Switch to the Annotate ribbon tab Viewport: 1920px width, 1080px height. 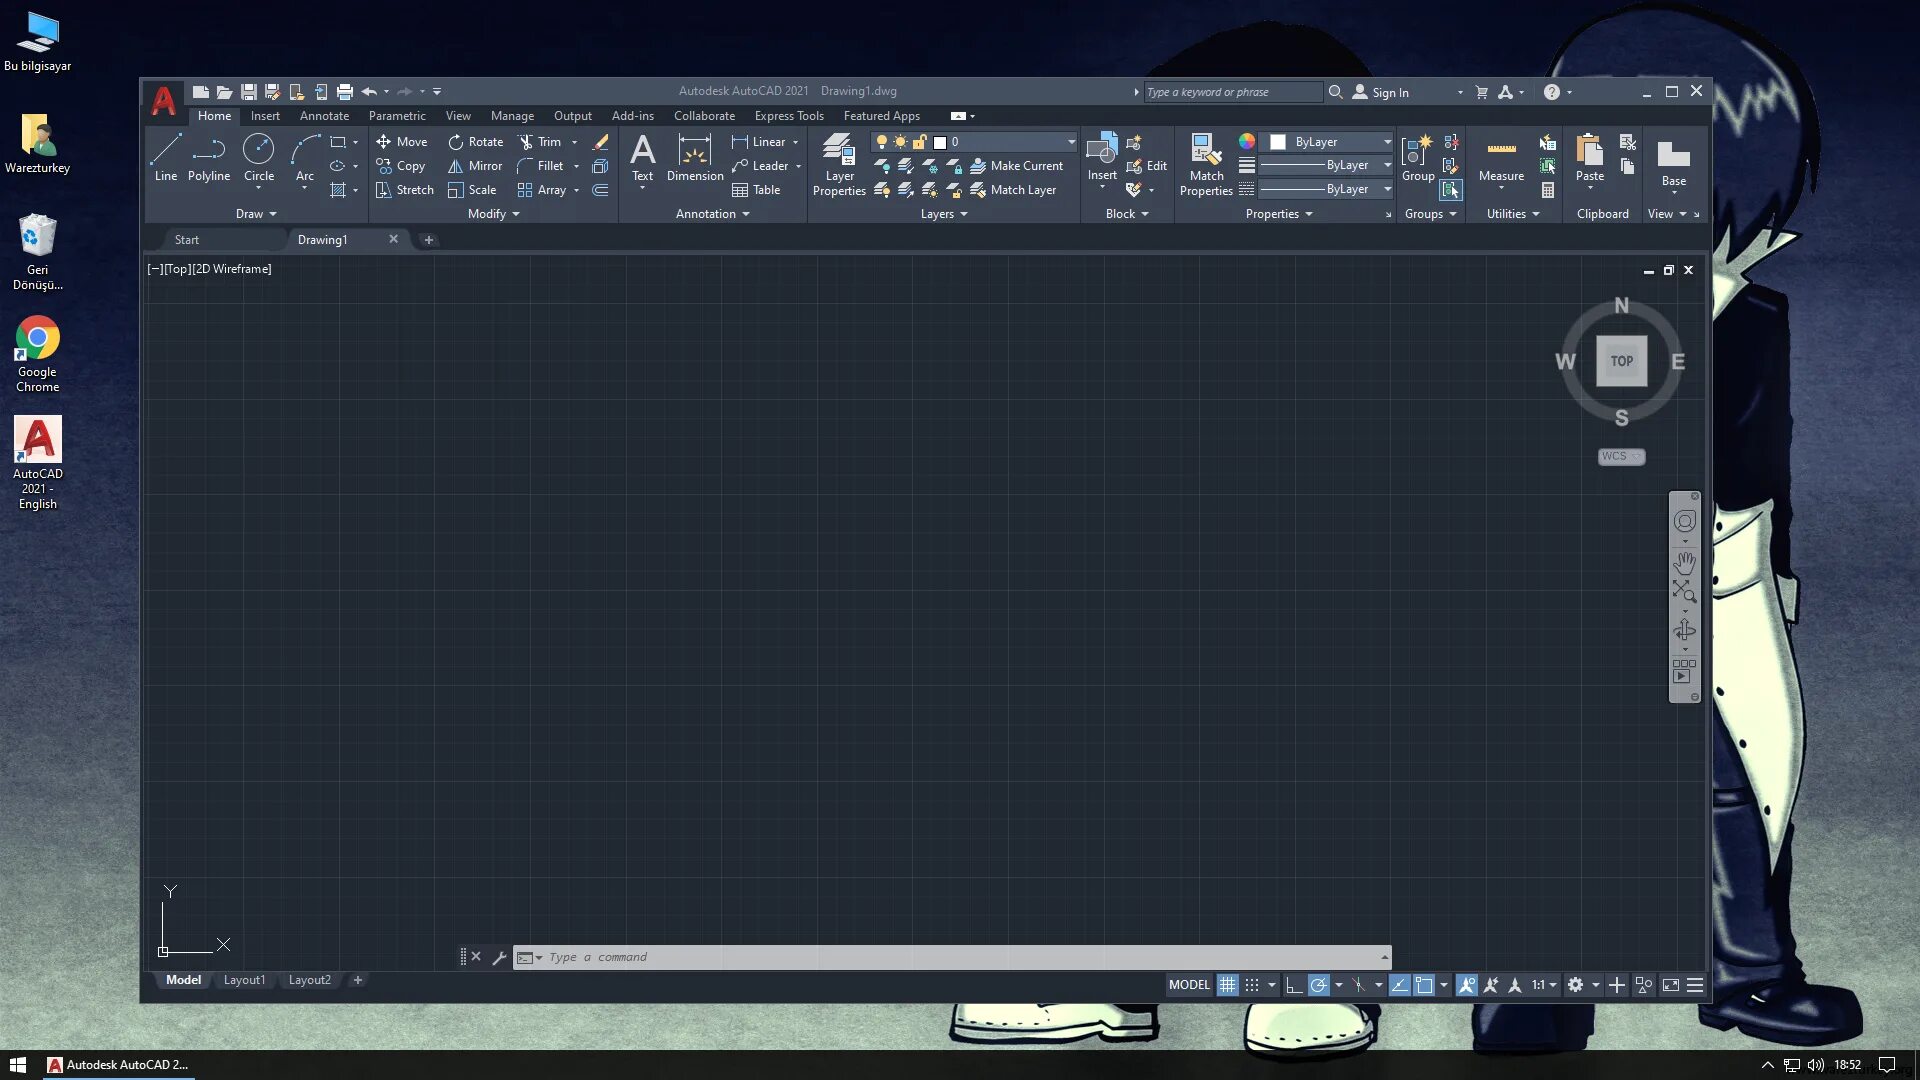324,116
